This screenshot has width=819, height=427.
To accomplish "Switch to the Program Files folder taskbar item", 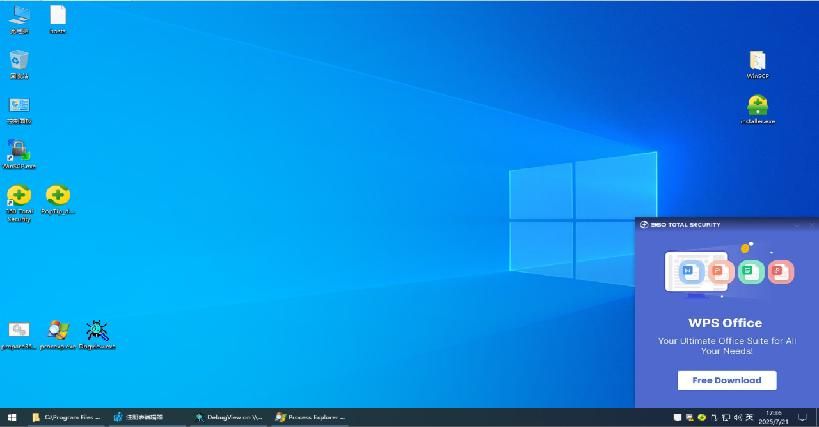I will tap(67, 417).
